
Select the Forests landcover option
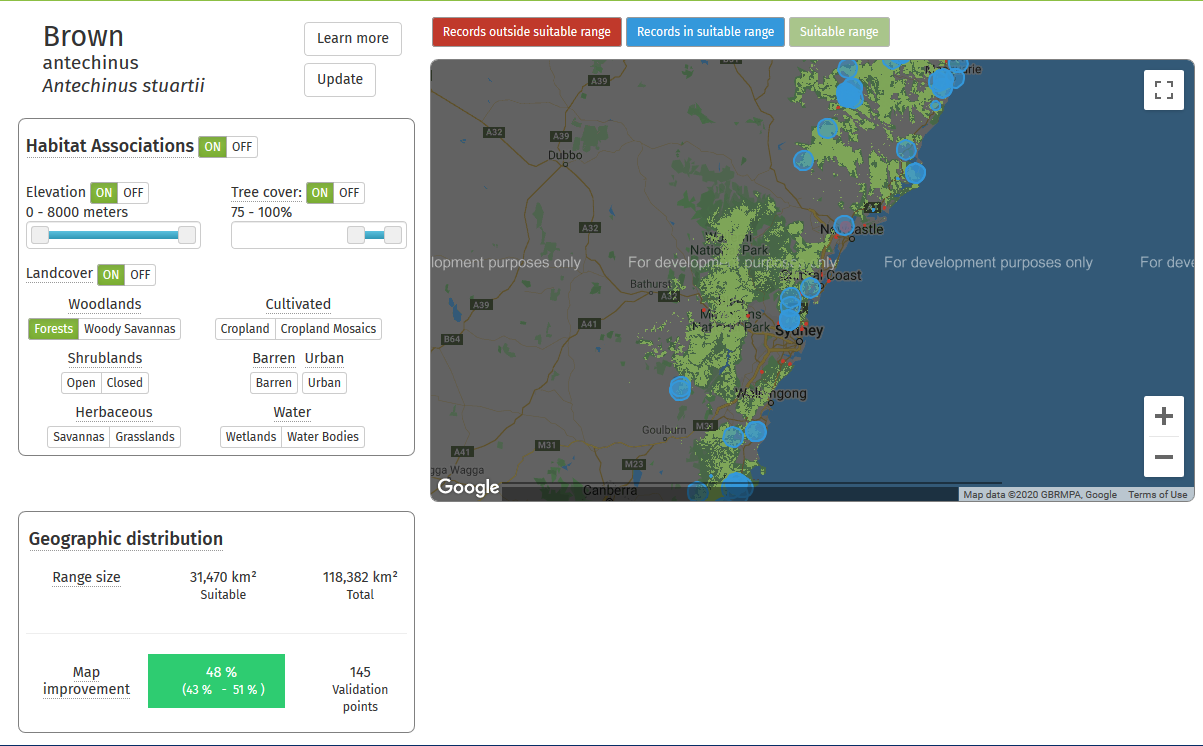[53, 329]
